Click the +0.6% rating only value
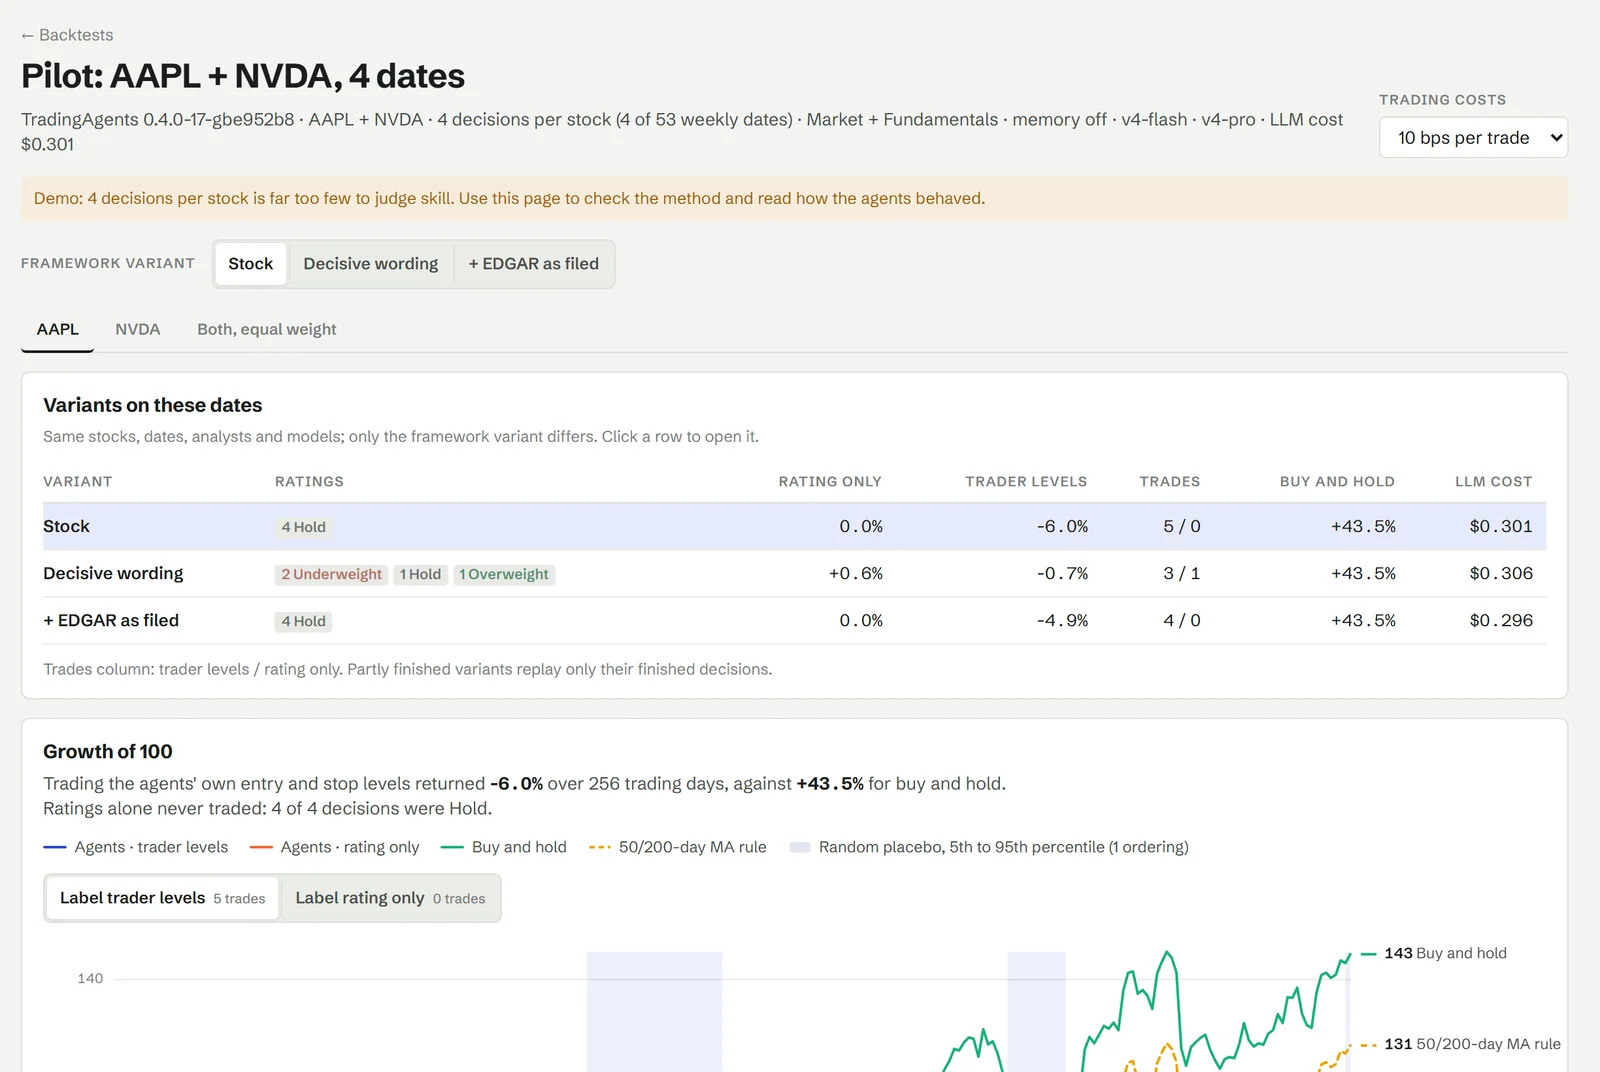Screen dimensions: 1600x1072 856,573
